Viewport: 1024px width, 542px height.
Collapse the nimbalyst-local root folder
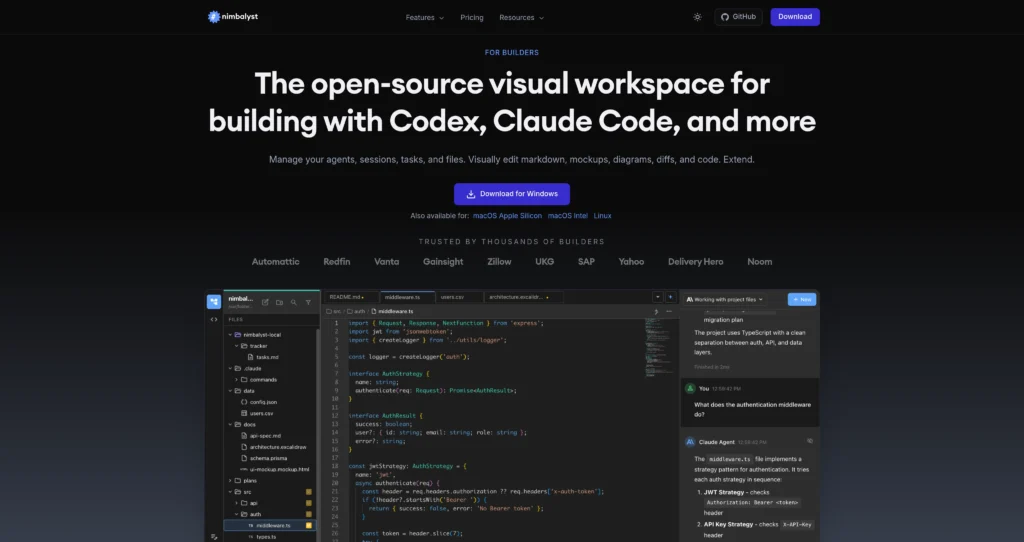coord(231,334)
